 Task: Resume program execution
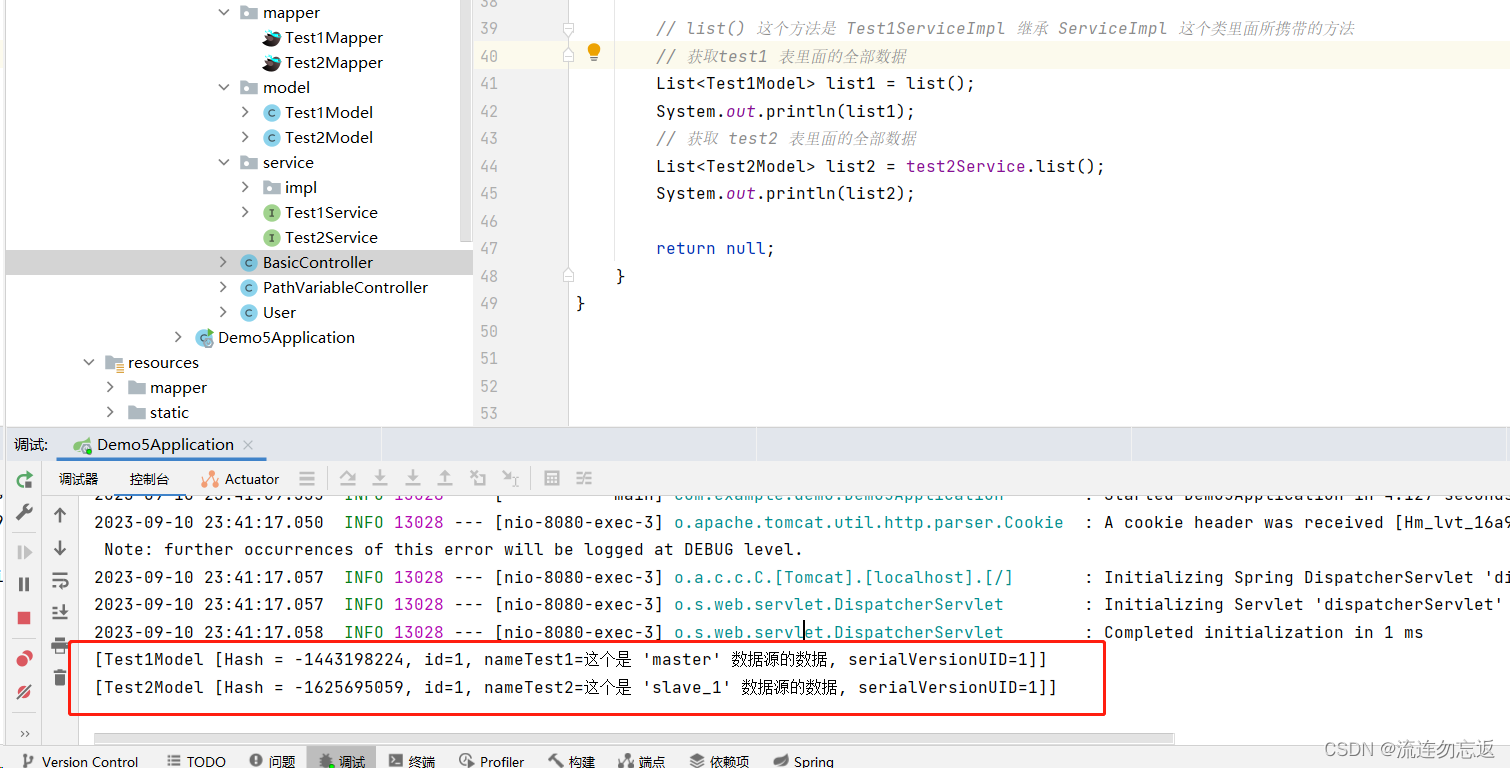24,550
